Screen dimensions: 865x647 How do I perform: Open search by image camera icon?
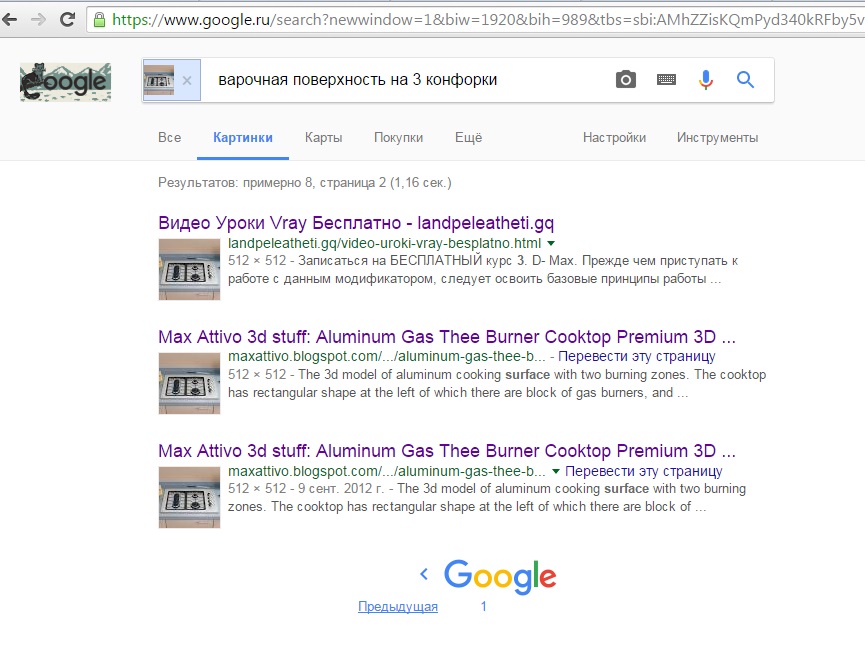pyautogui.click(x=626, y=80)
